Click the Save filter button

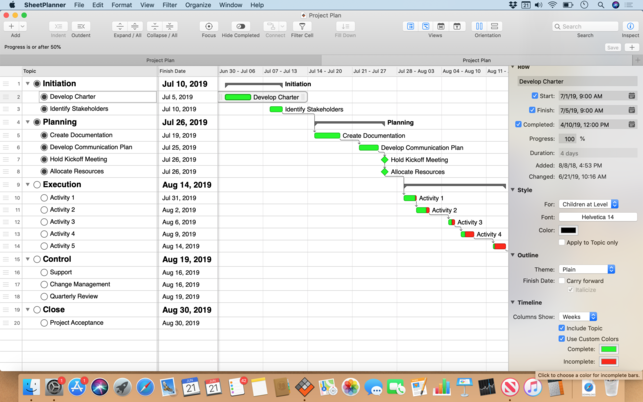[x=613, y=48]
